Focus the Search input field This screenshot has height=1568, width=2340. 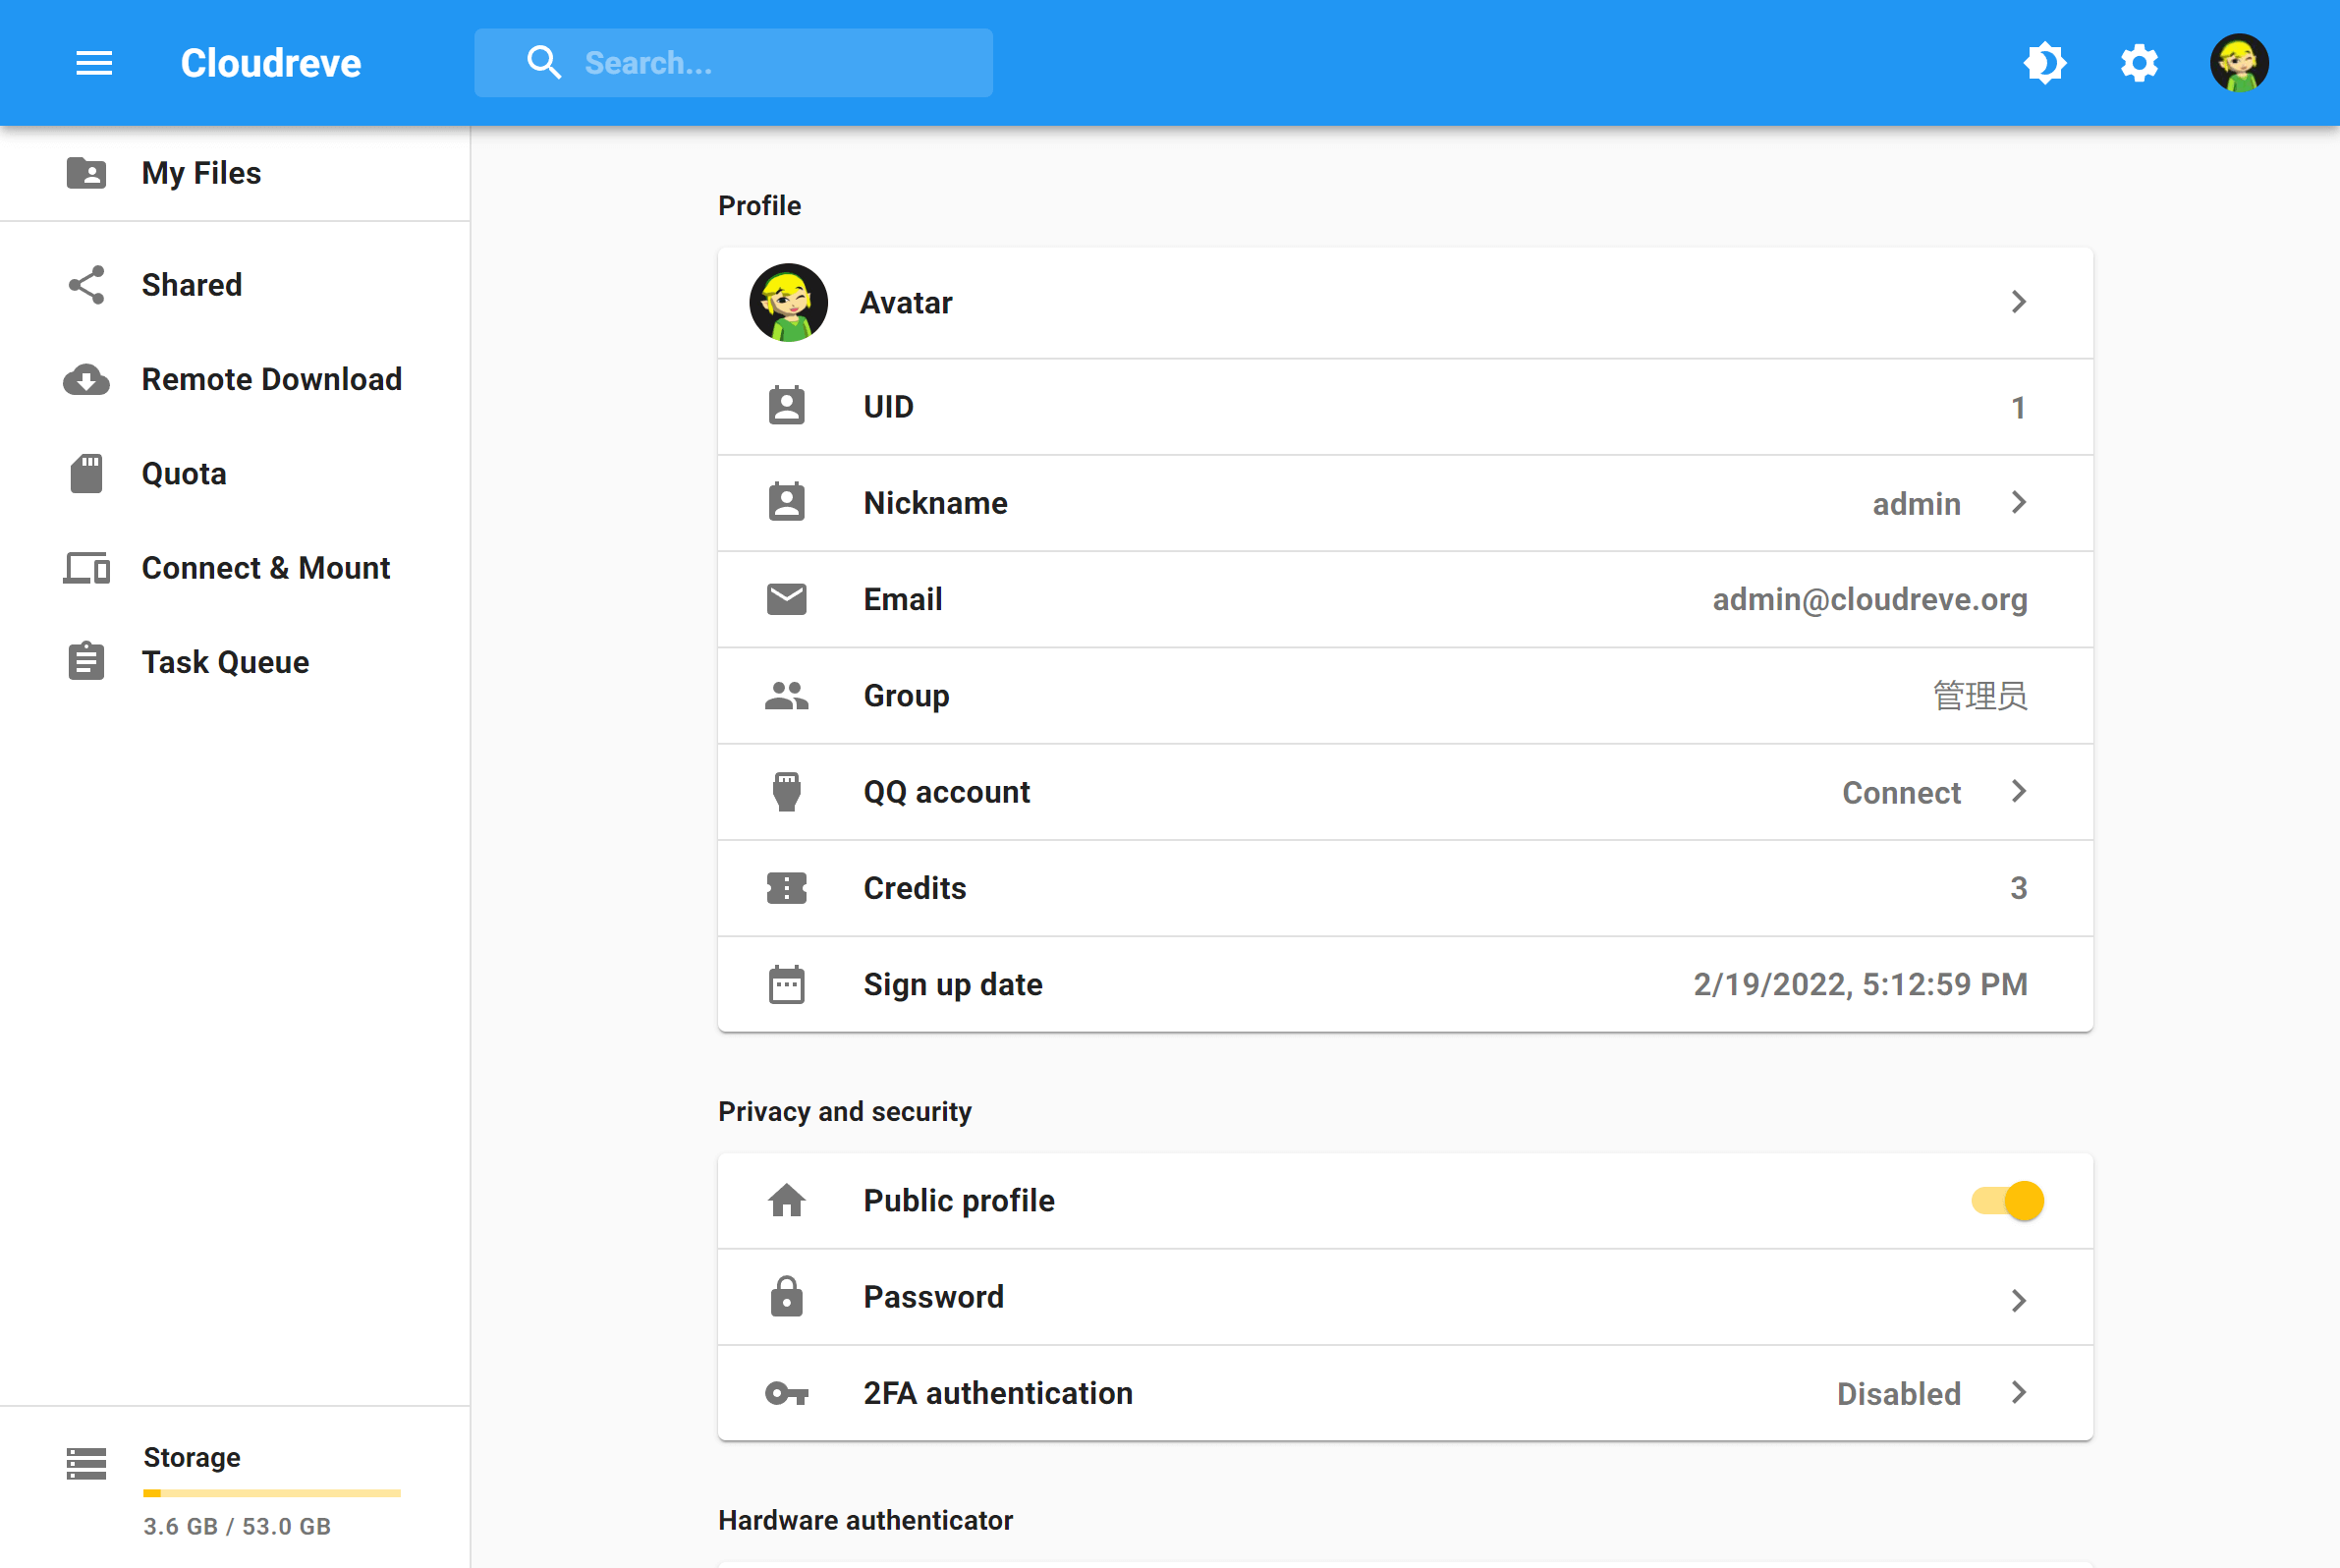pos(733,63)
